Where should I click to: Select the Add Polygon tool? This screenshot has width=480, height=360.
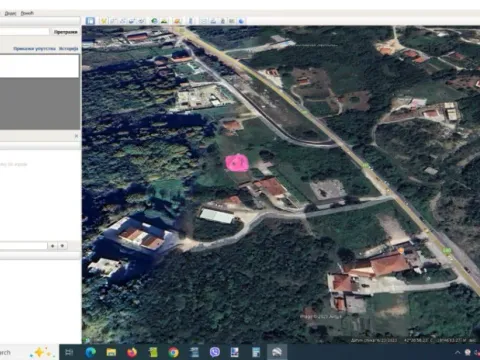[113, 21]
